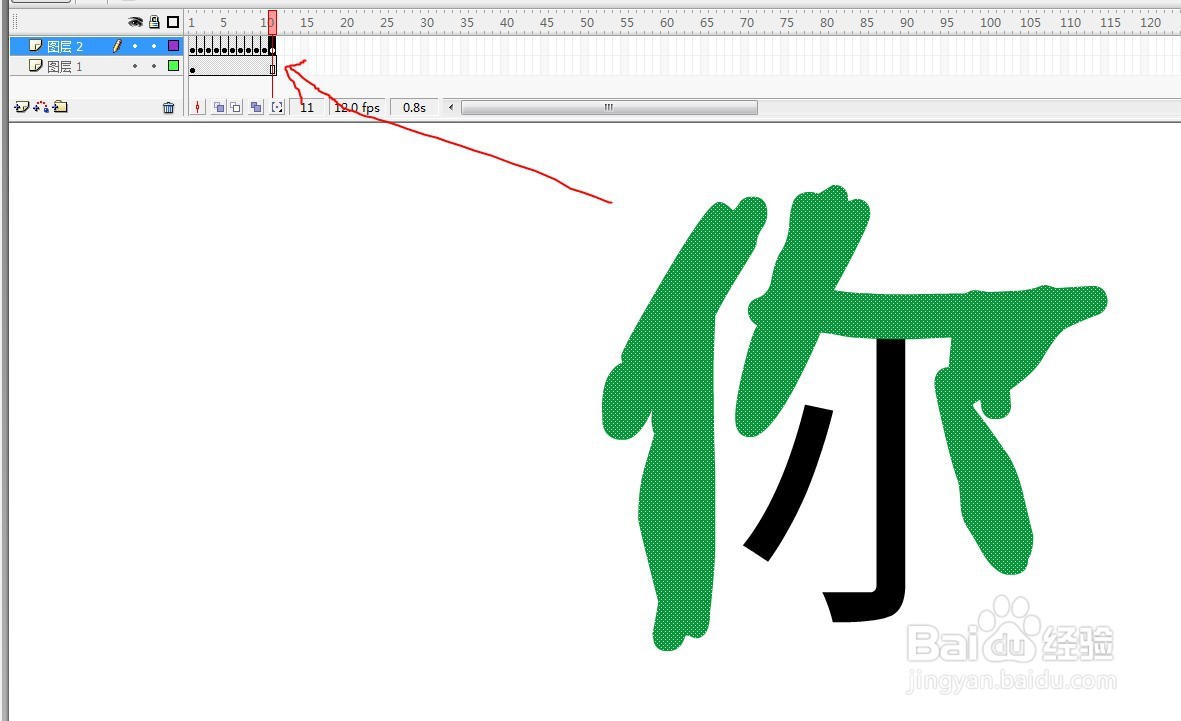
Task: Click the purple outline color swatch of 图层 2
Action: tap(173, 46)
